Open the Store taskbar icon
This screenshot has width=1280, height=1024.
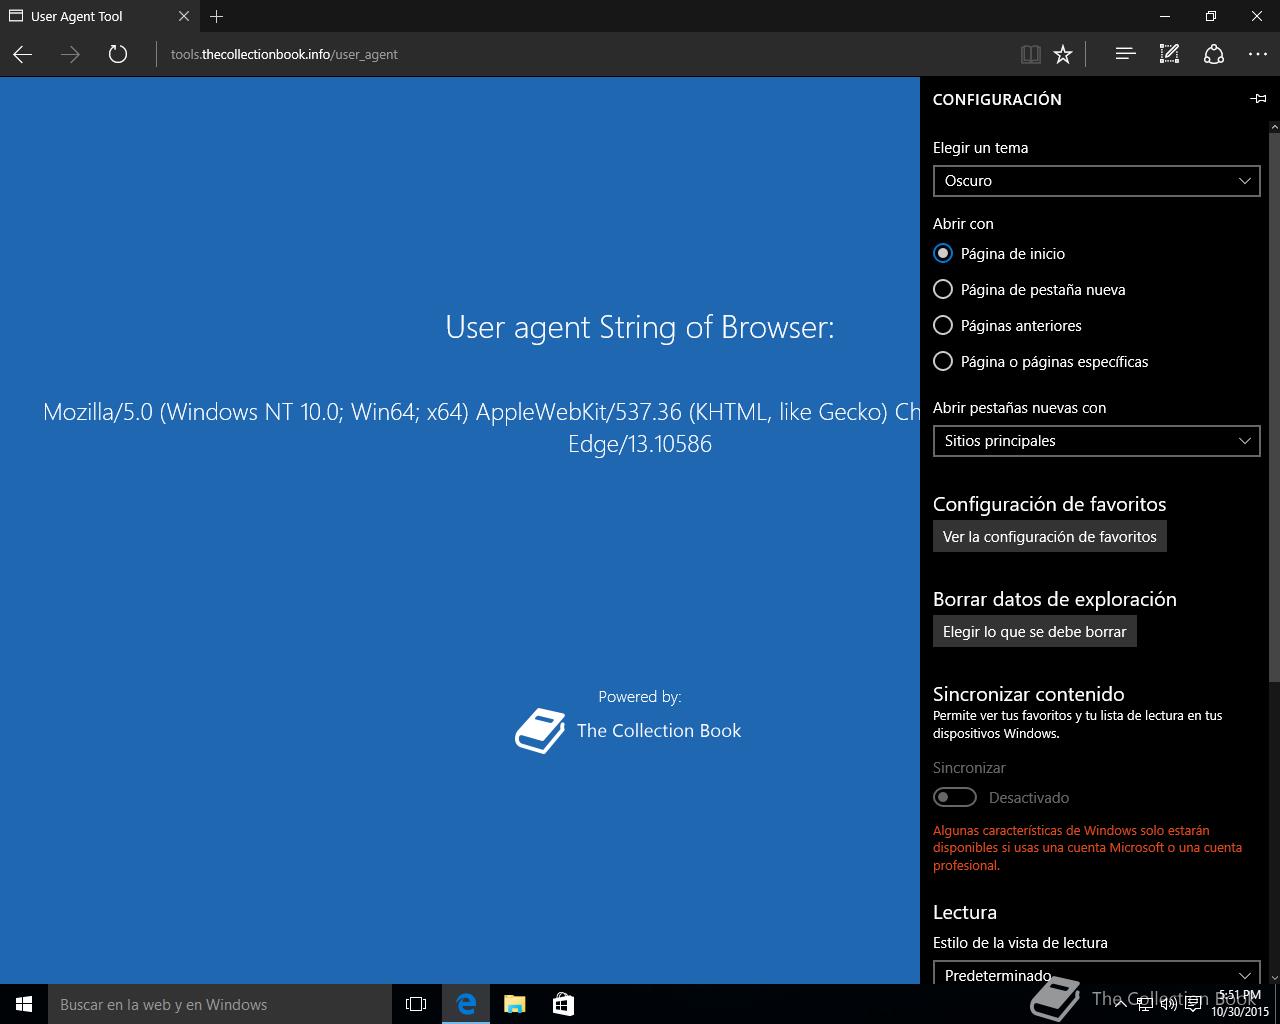[x=563, y=1004]
